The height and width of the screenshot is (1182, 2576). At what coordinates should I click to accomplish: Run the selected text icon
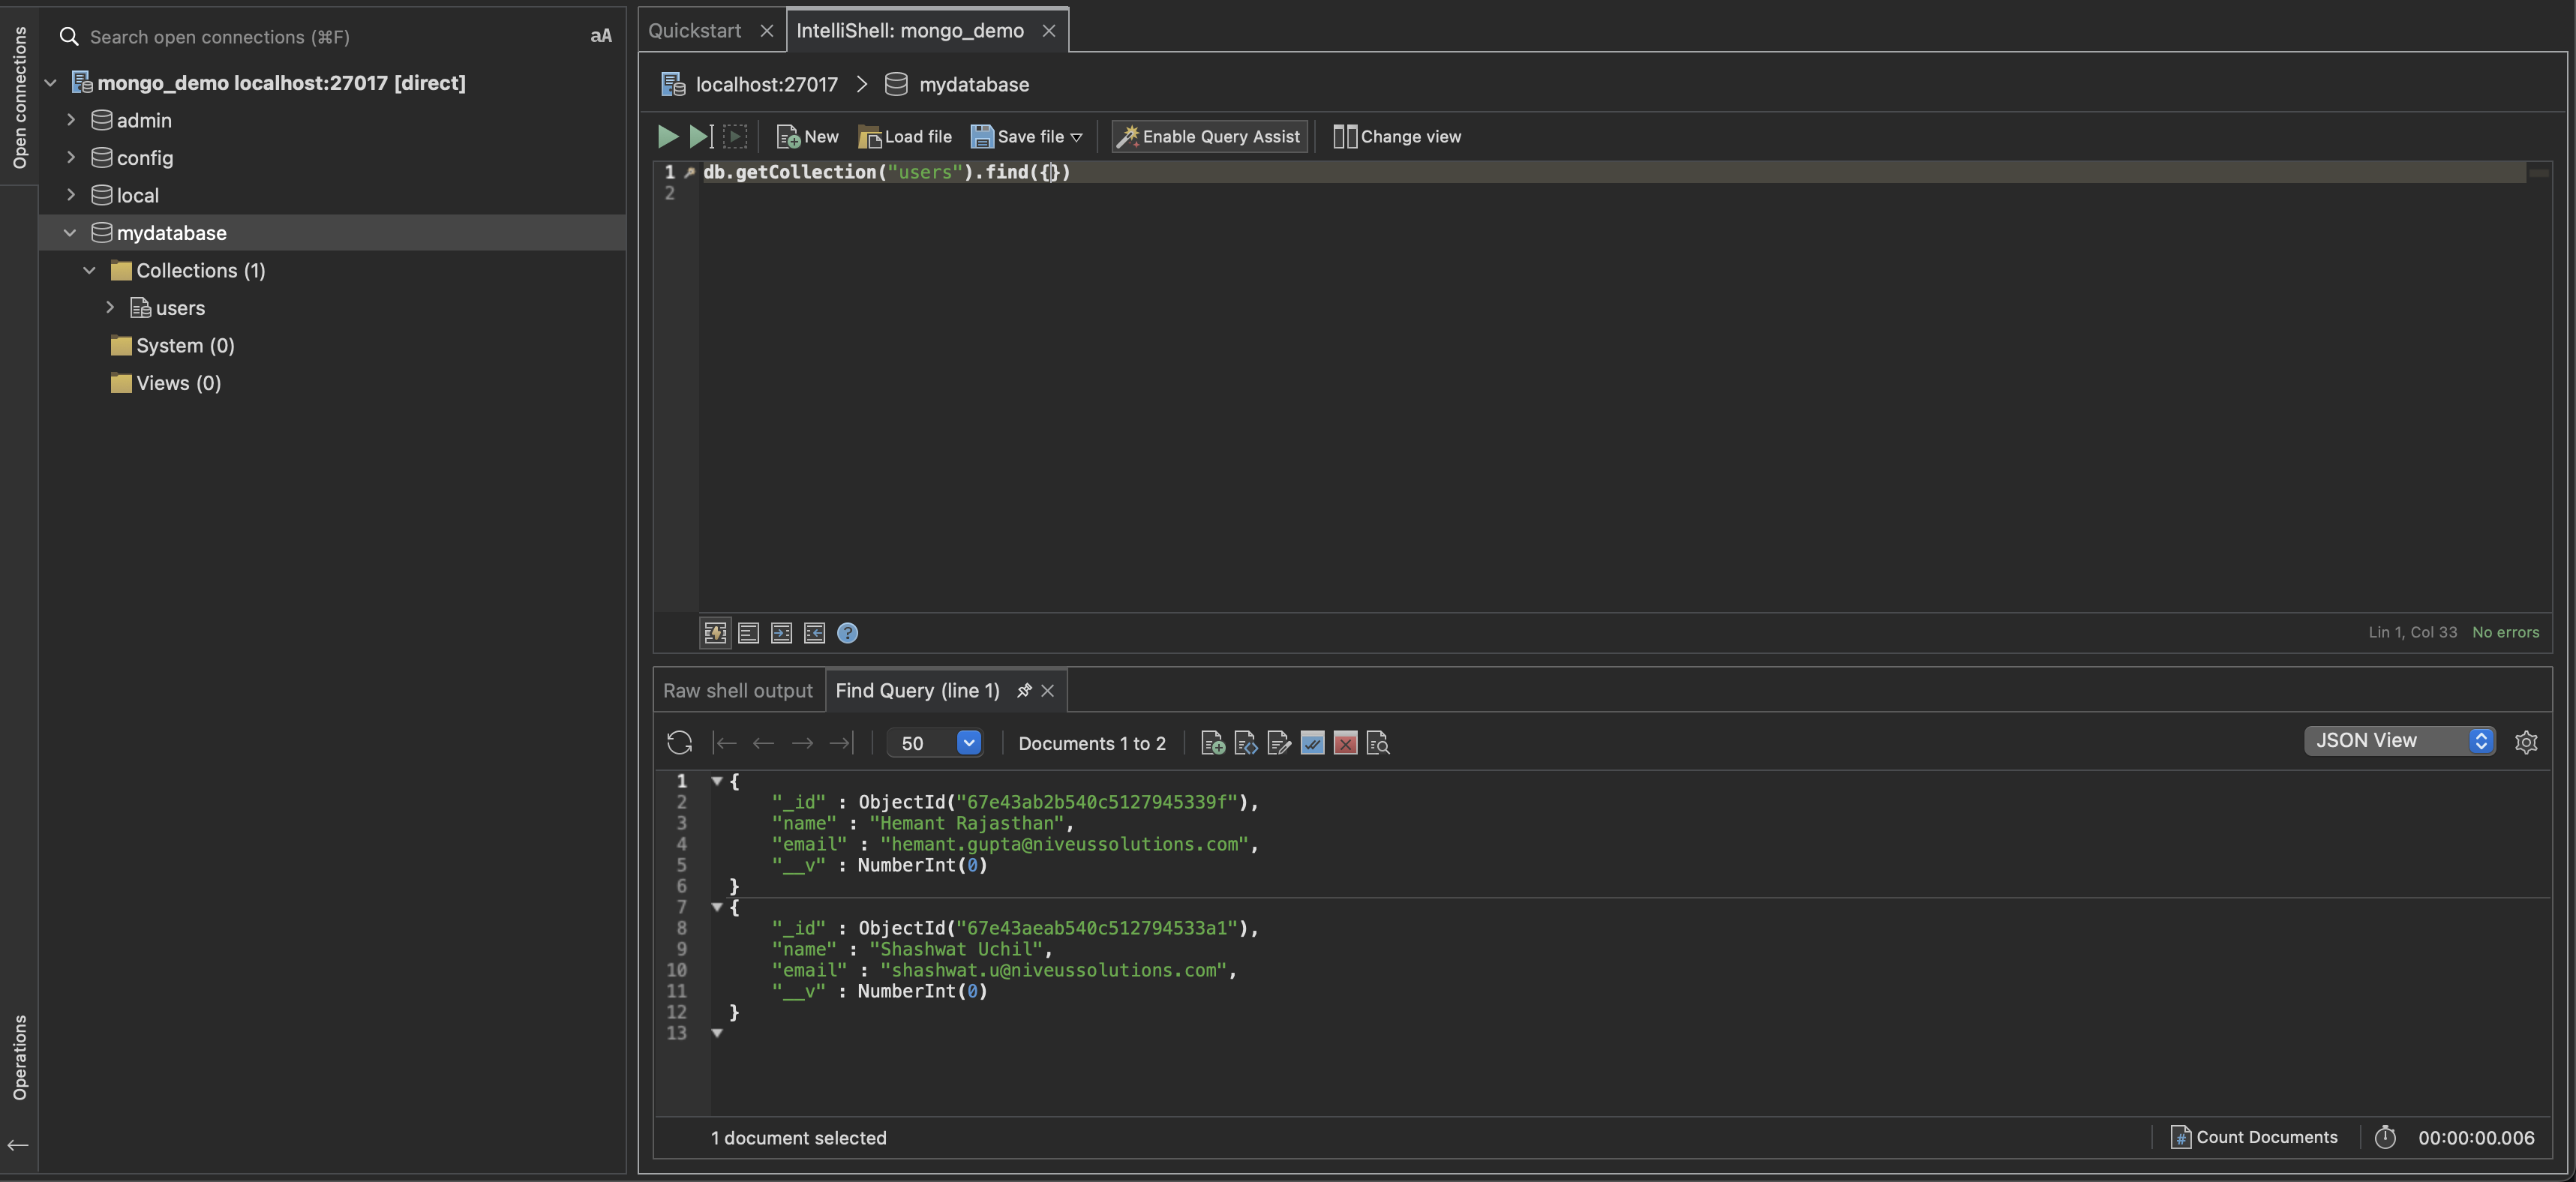735,136
